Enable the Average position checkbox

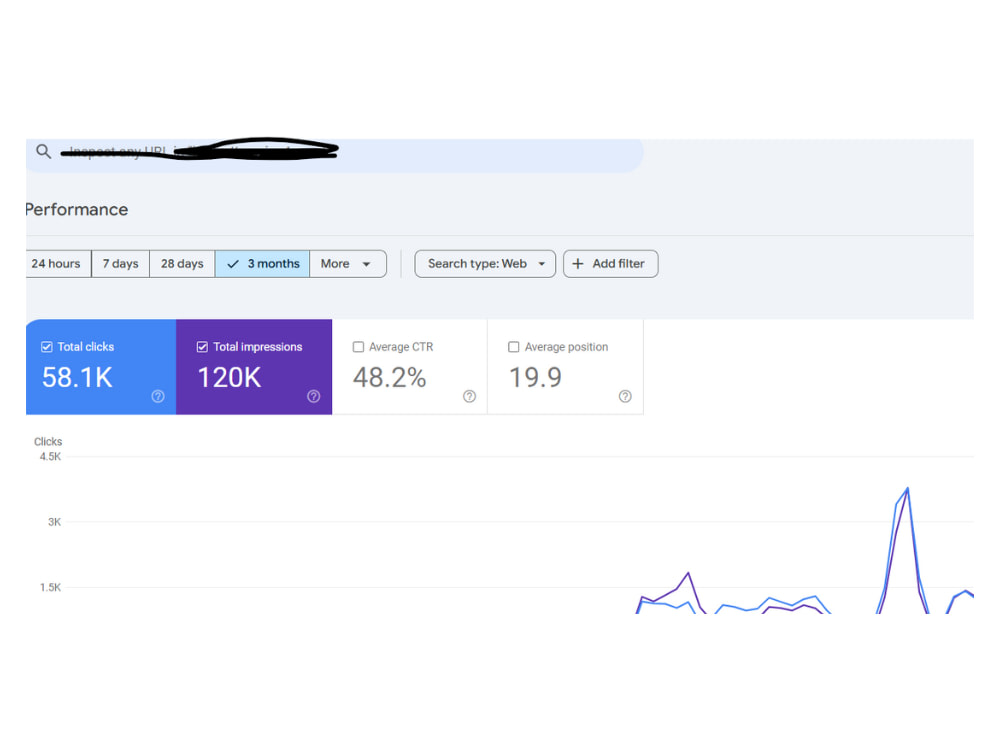(x=513, y=347)
